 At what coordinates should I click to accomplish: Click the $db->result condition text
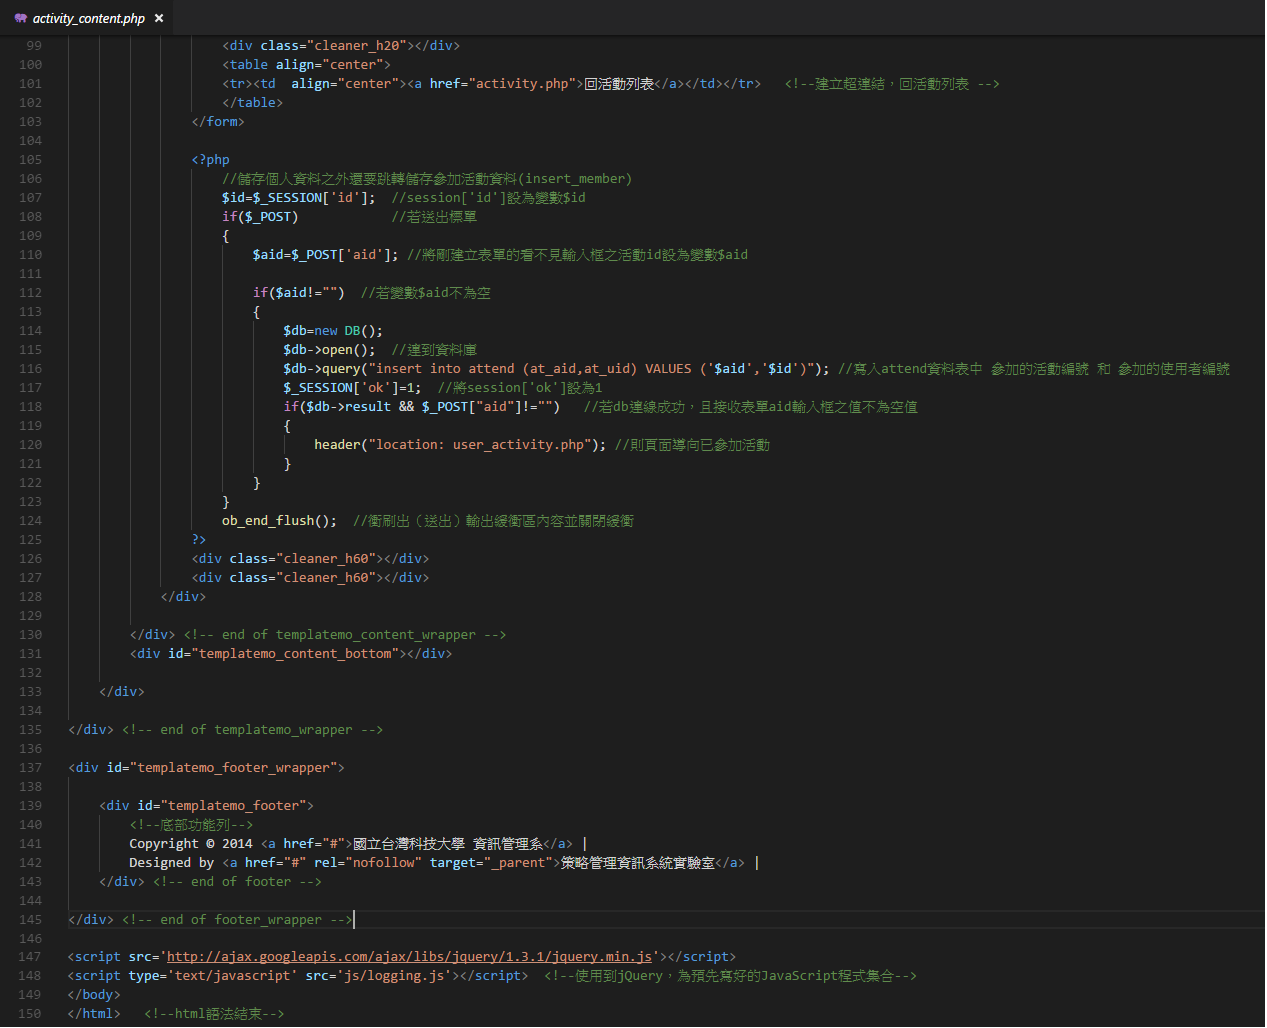coord(349,407)
